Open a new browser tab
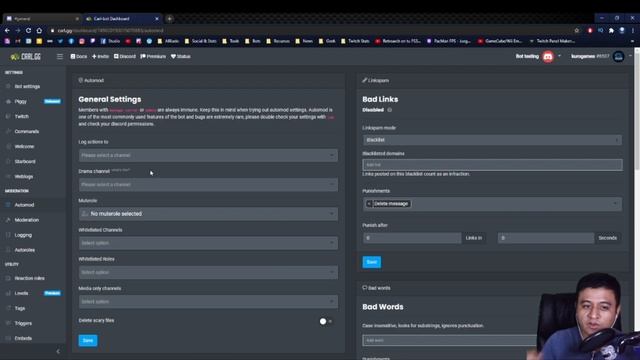This screenshot has height=360, width=640. point(169,19)
